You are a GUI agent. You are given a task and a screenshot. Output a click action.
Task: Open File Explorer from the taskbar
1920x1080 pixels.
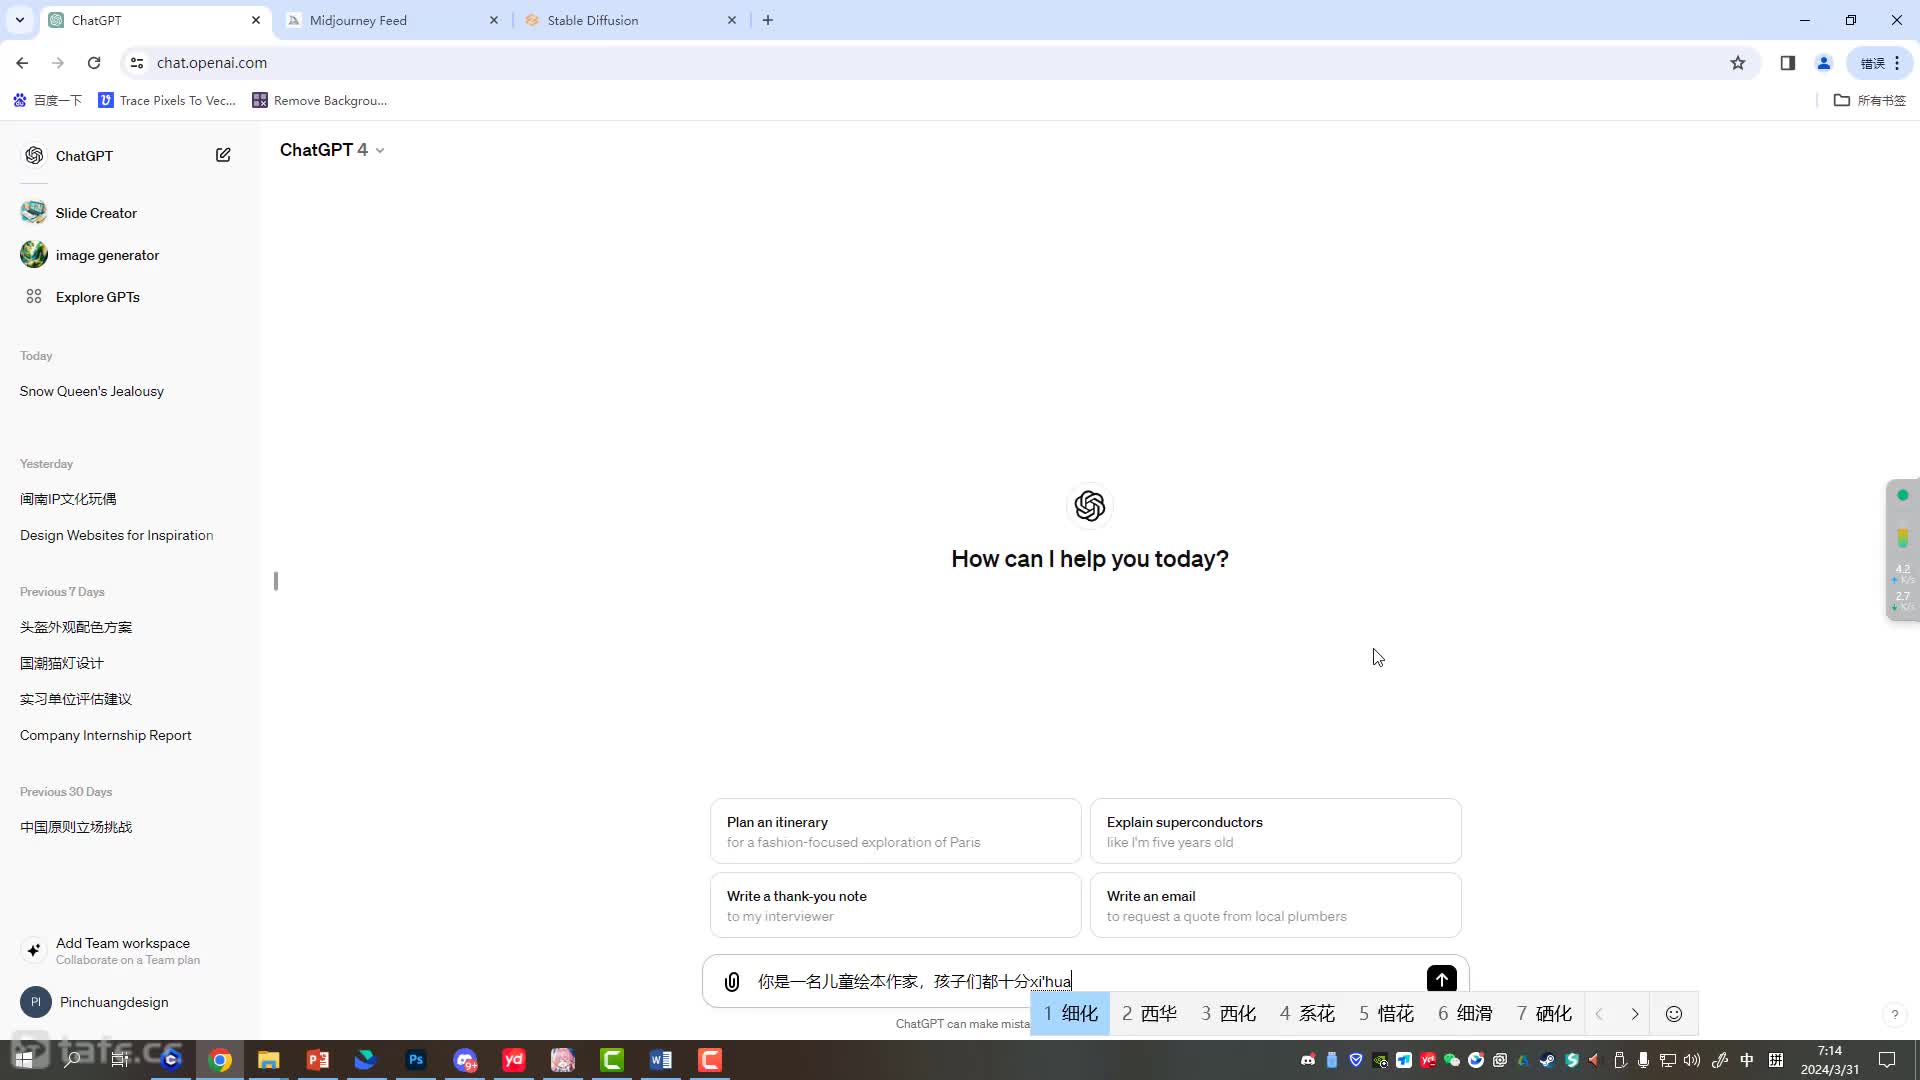pyautogui.click(x=269, y=1060)
